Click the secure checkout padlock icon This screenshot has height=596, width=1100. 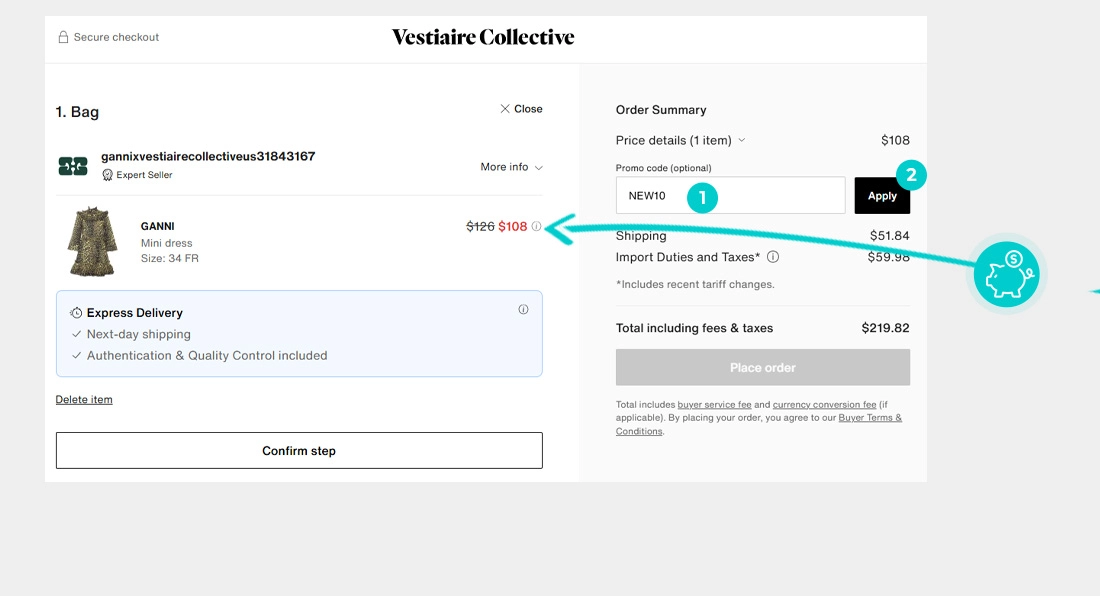[63, 37]
